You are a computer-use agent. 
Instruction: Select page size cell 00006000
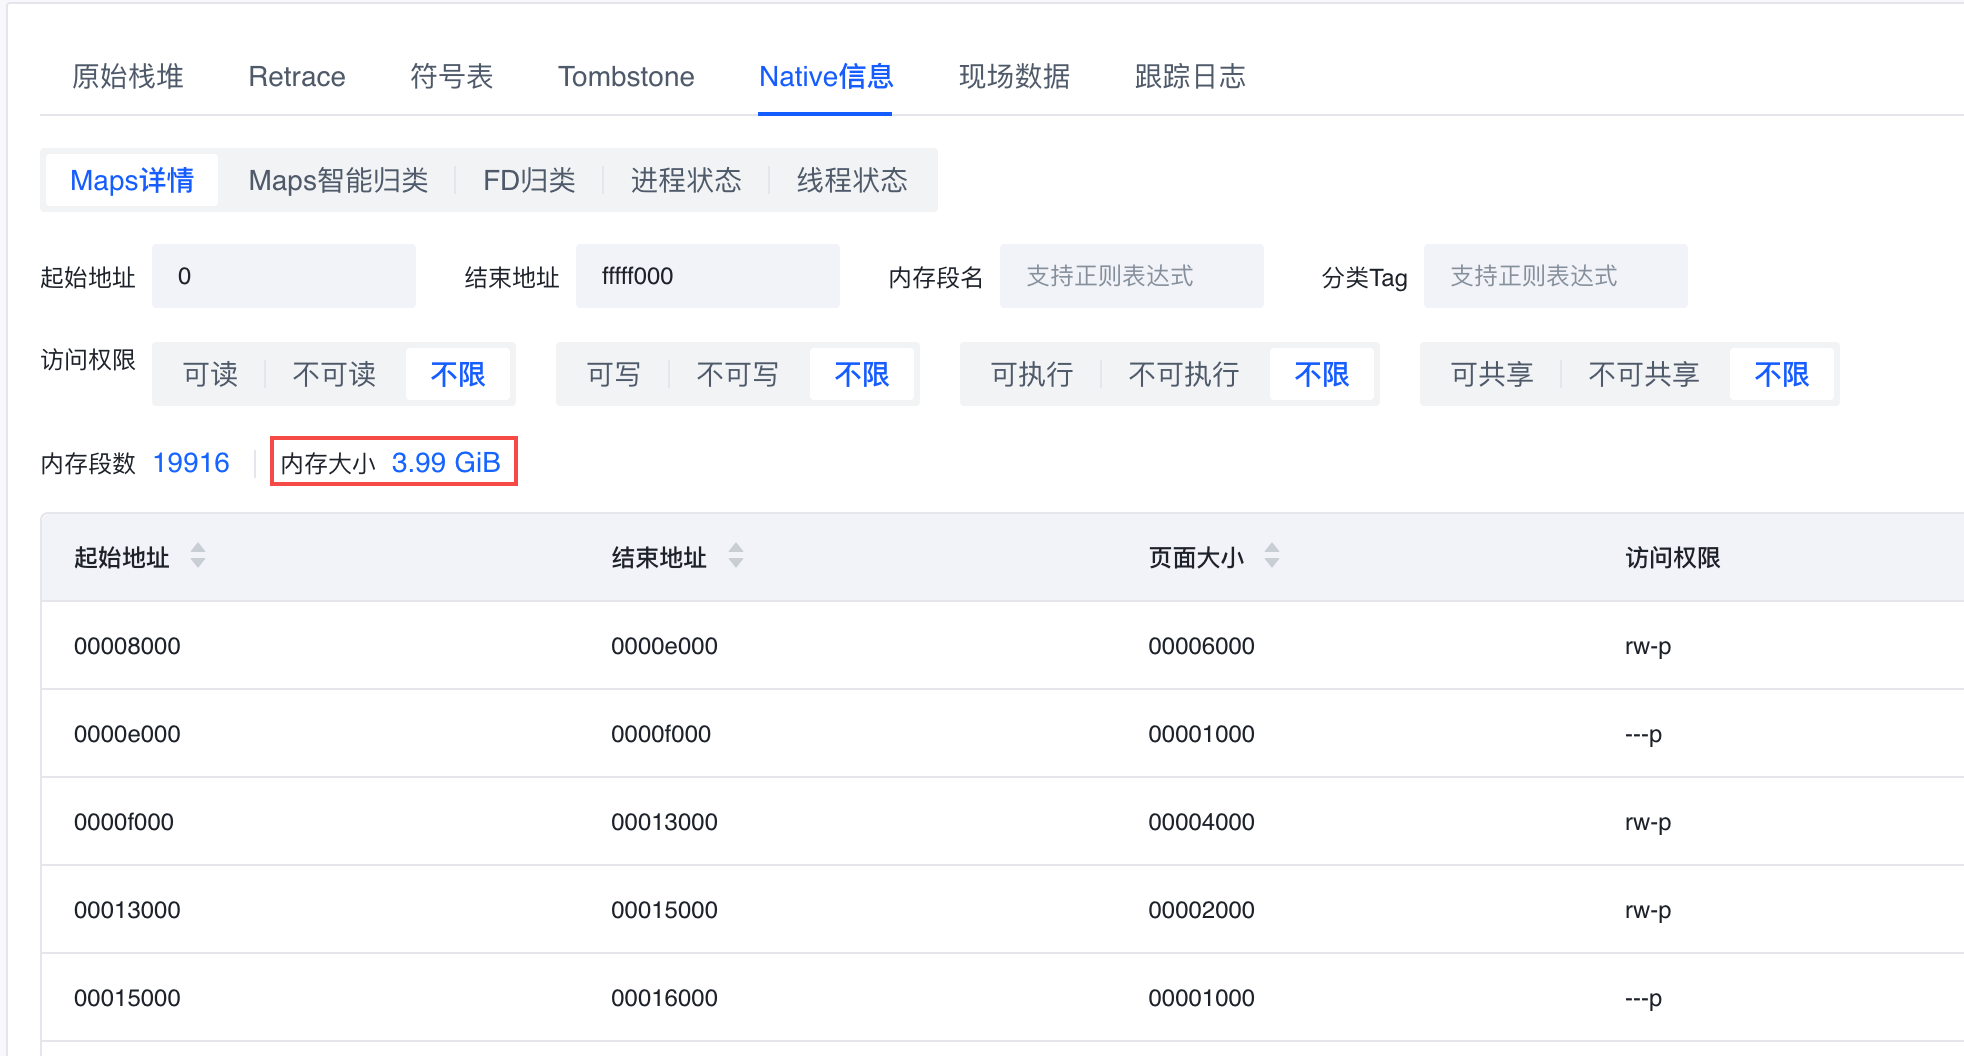click(x=1201, y=646)
